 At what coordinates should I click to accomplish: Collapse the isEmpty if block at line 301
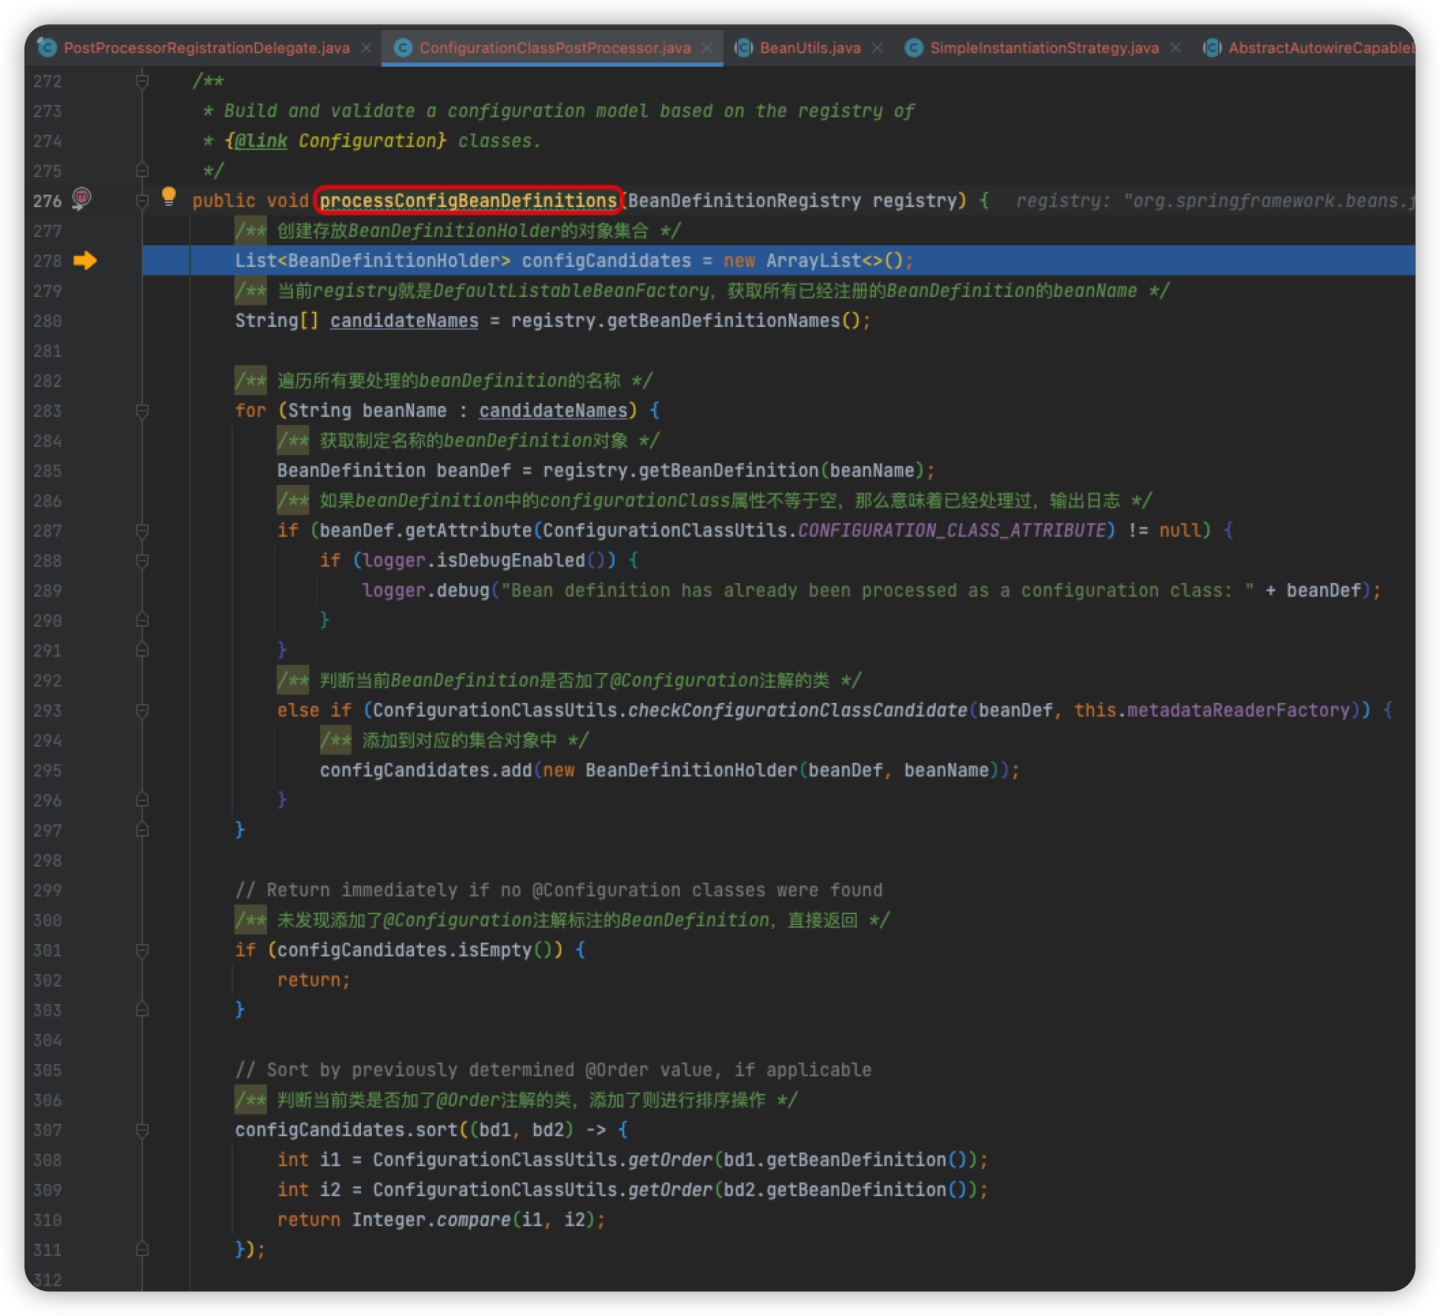tap(142, 951)
